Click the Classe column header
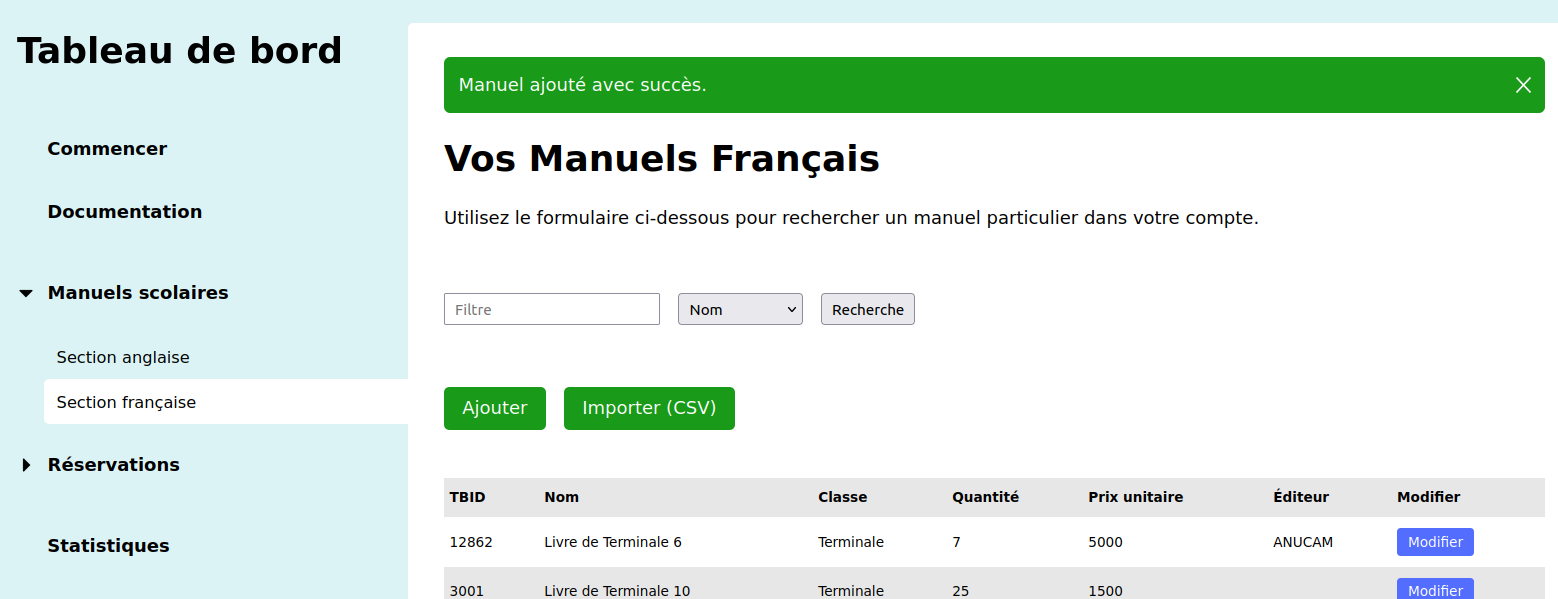 842,497
